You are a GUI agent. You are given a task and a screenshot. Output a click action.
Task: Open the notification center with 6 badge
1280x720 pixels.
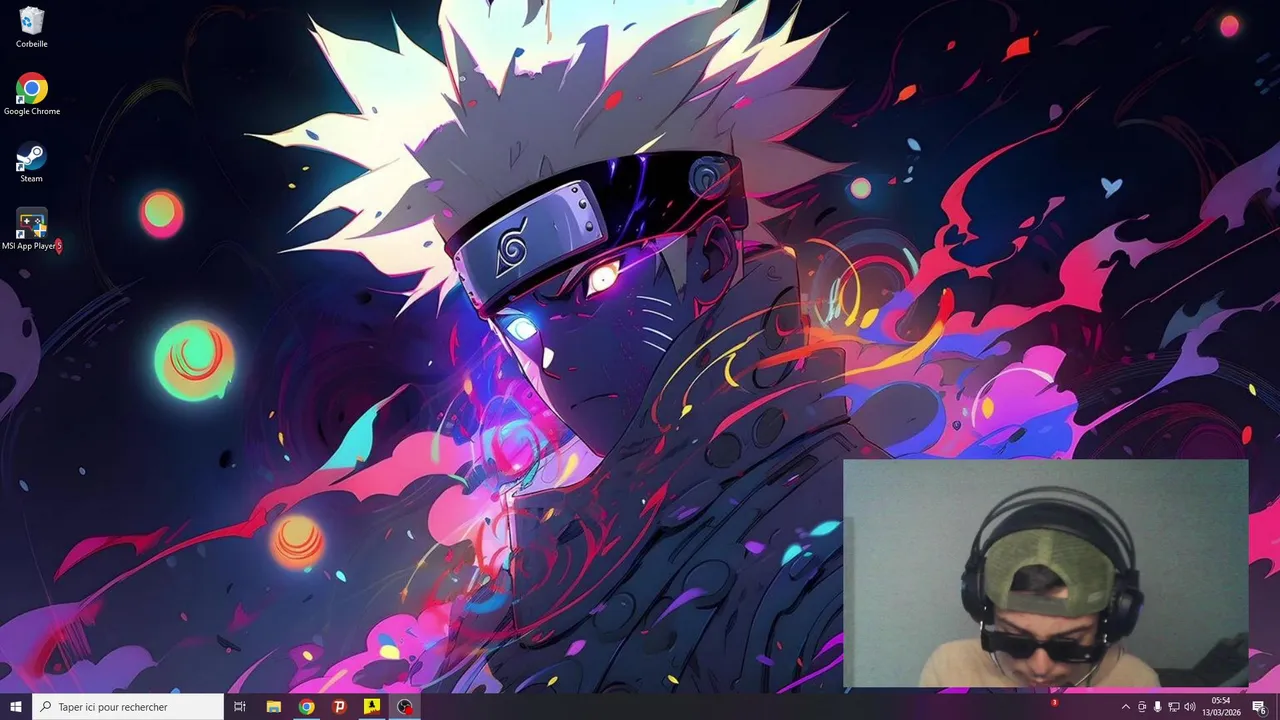click(x=1260, y=707)
